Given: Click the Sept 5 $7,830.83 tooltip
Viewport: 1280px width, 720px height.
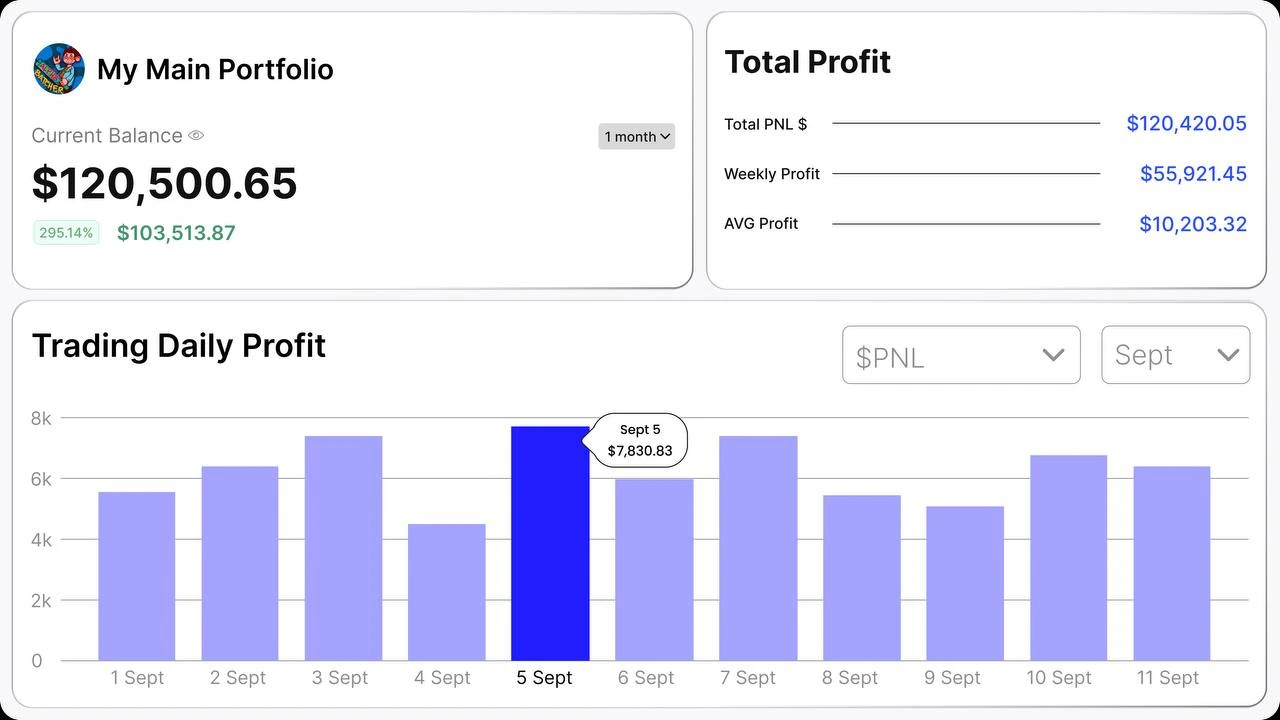Looking at the screenshot, I should [641, 440].
